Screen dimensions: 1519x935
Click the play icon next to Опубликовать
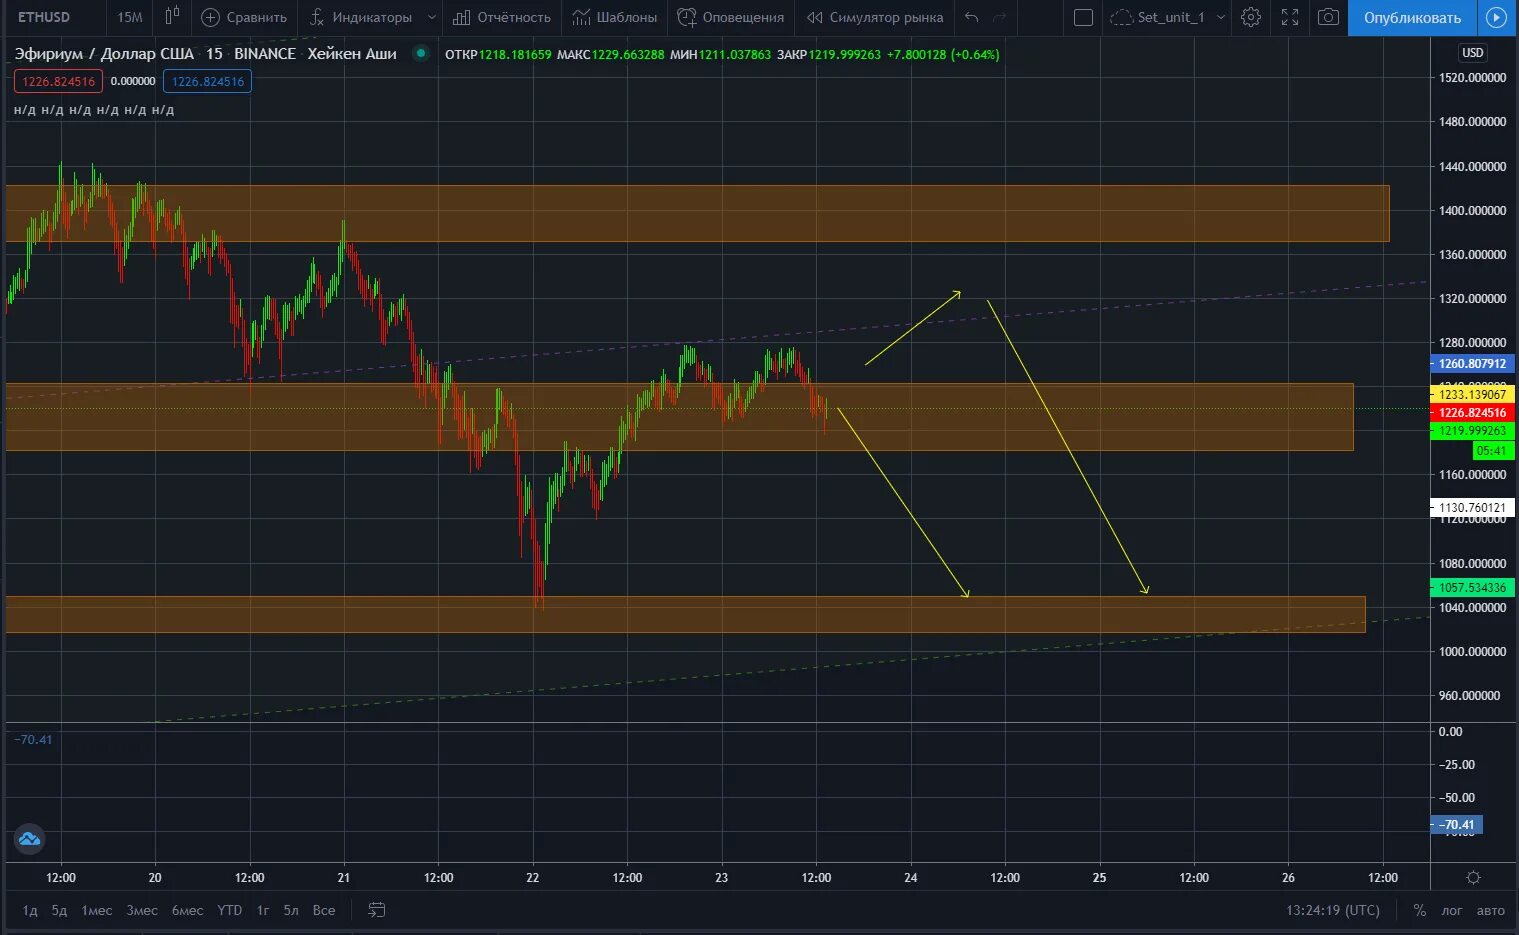1496,17
